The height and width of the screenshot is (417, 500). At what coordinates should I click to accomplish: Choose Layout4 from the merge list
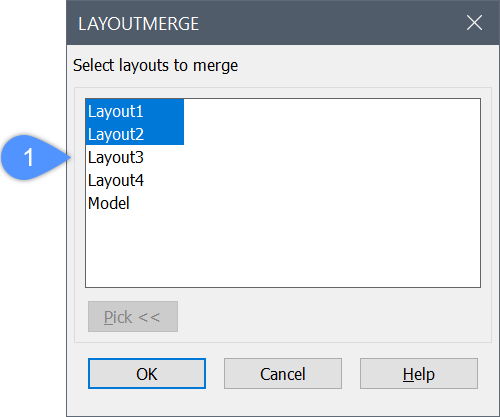click(x=116, y=180)
